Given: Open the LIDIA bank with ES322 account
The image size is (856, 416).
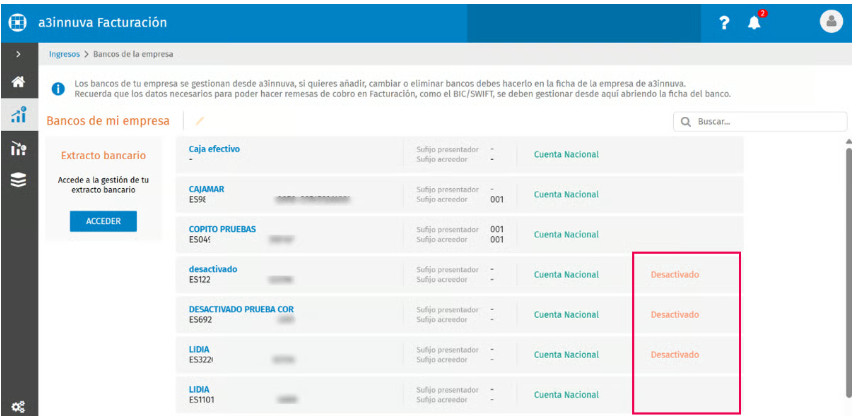Looking at the screenshot, I should click(x=199, y=349).
